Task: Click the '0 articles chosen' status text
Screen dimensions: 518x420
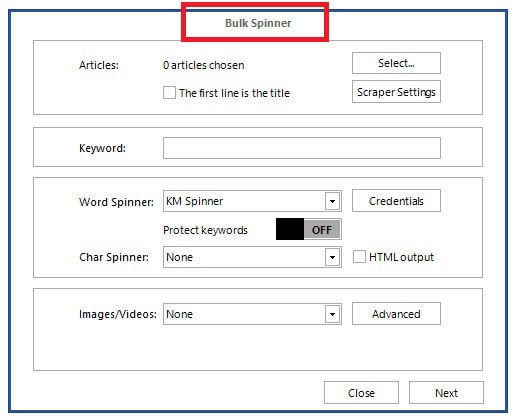Action: pyautogui.click(x=204, y=65)
